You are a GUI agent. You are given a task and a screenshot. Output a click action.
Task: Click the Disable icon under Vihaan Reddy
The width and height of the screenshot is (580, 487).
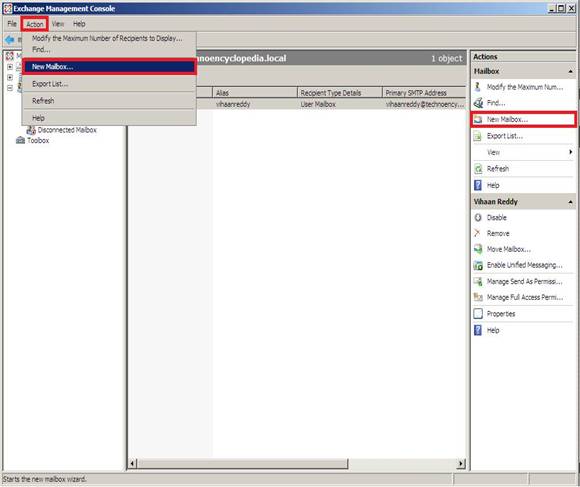(x=478, y=217)
